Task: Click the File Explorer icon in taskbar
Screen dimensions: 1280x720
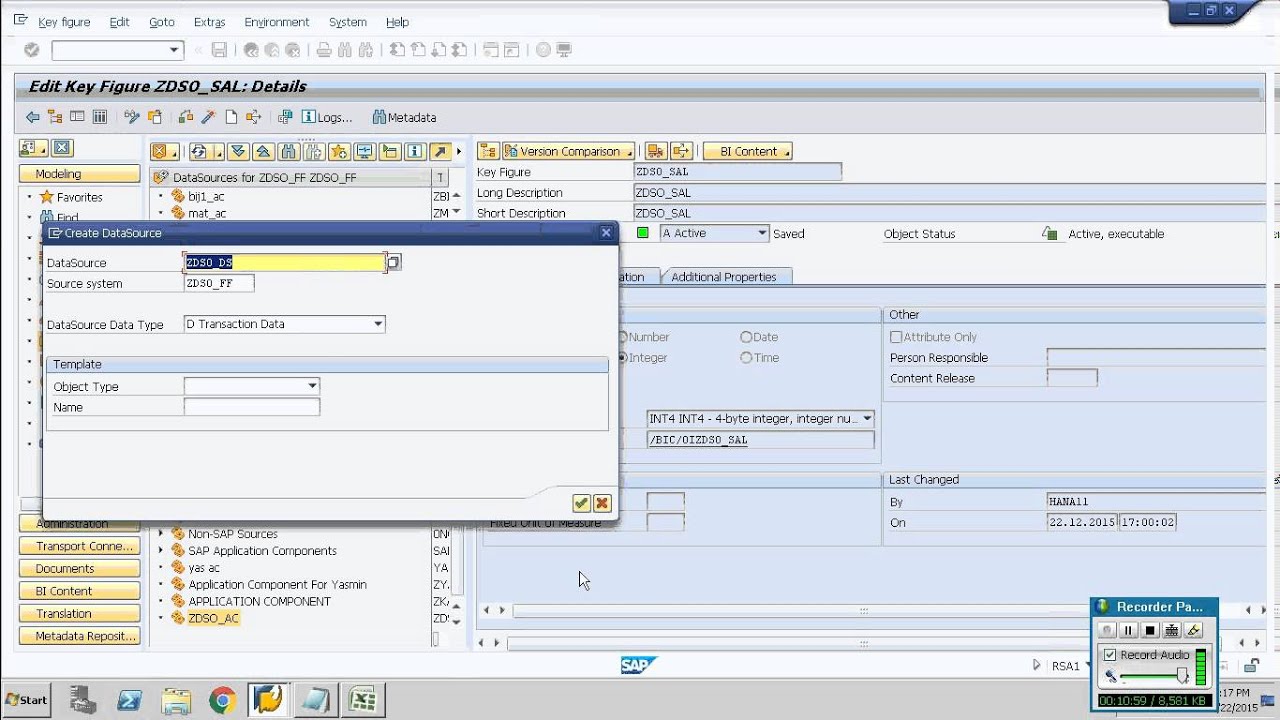Action: pos(176,700)
